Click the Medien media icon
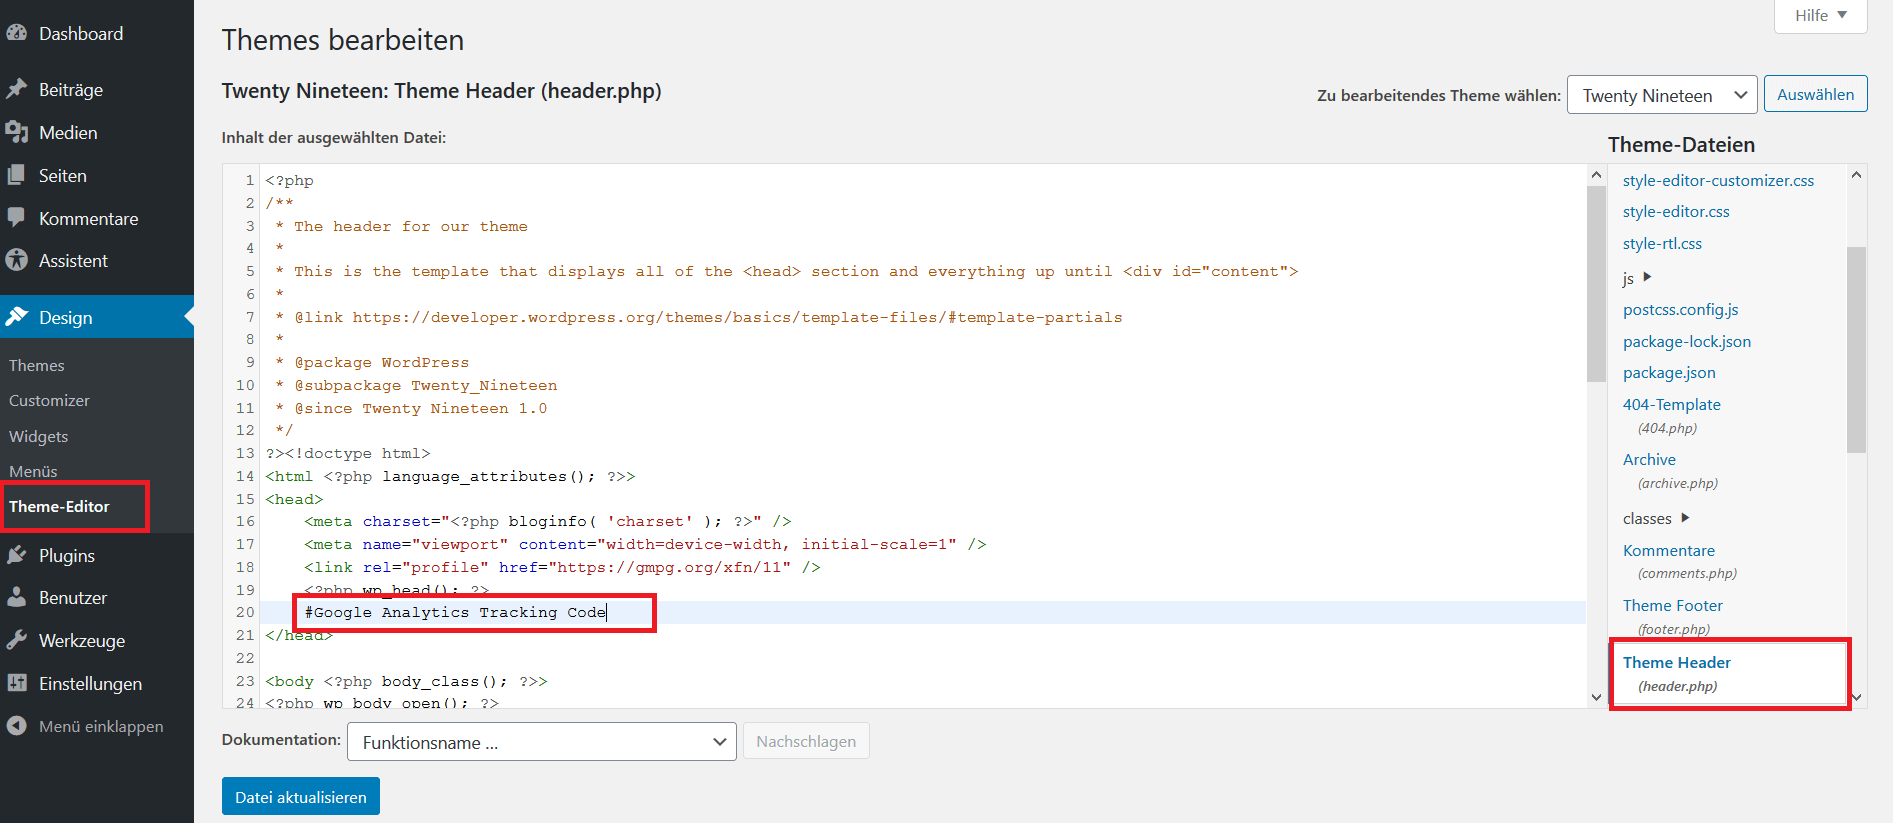Image resolution: width=1893 pixels, height=823 pixels. pos(17,132)
